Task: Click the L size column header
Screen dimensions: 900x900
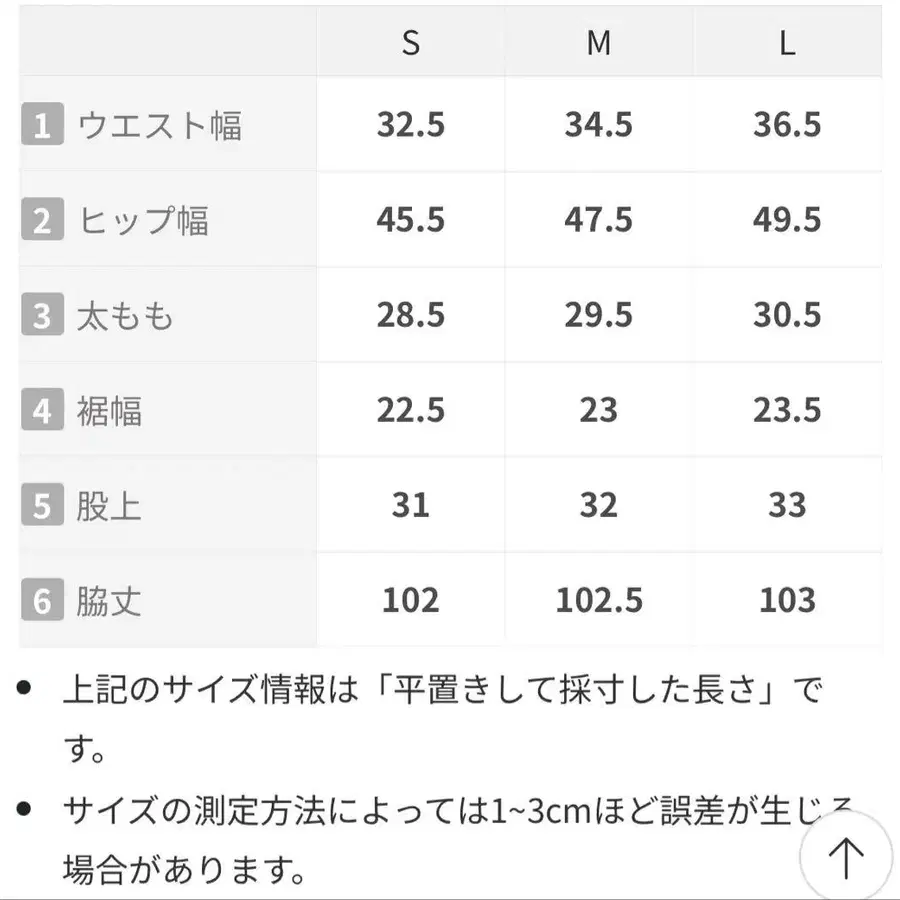Action: tap(786, 43)
